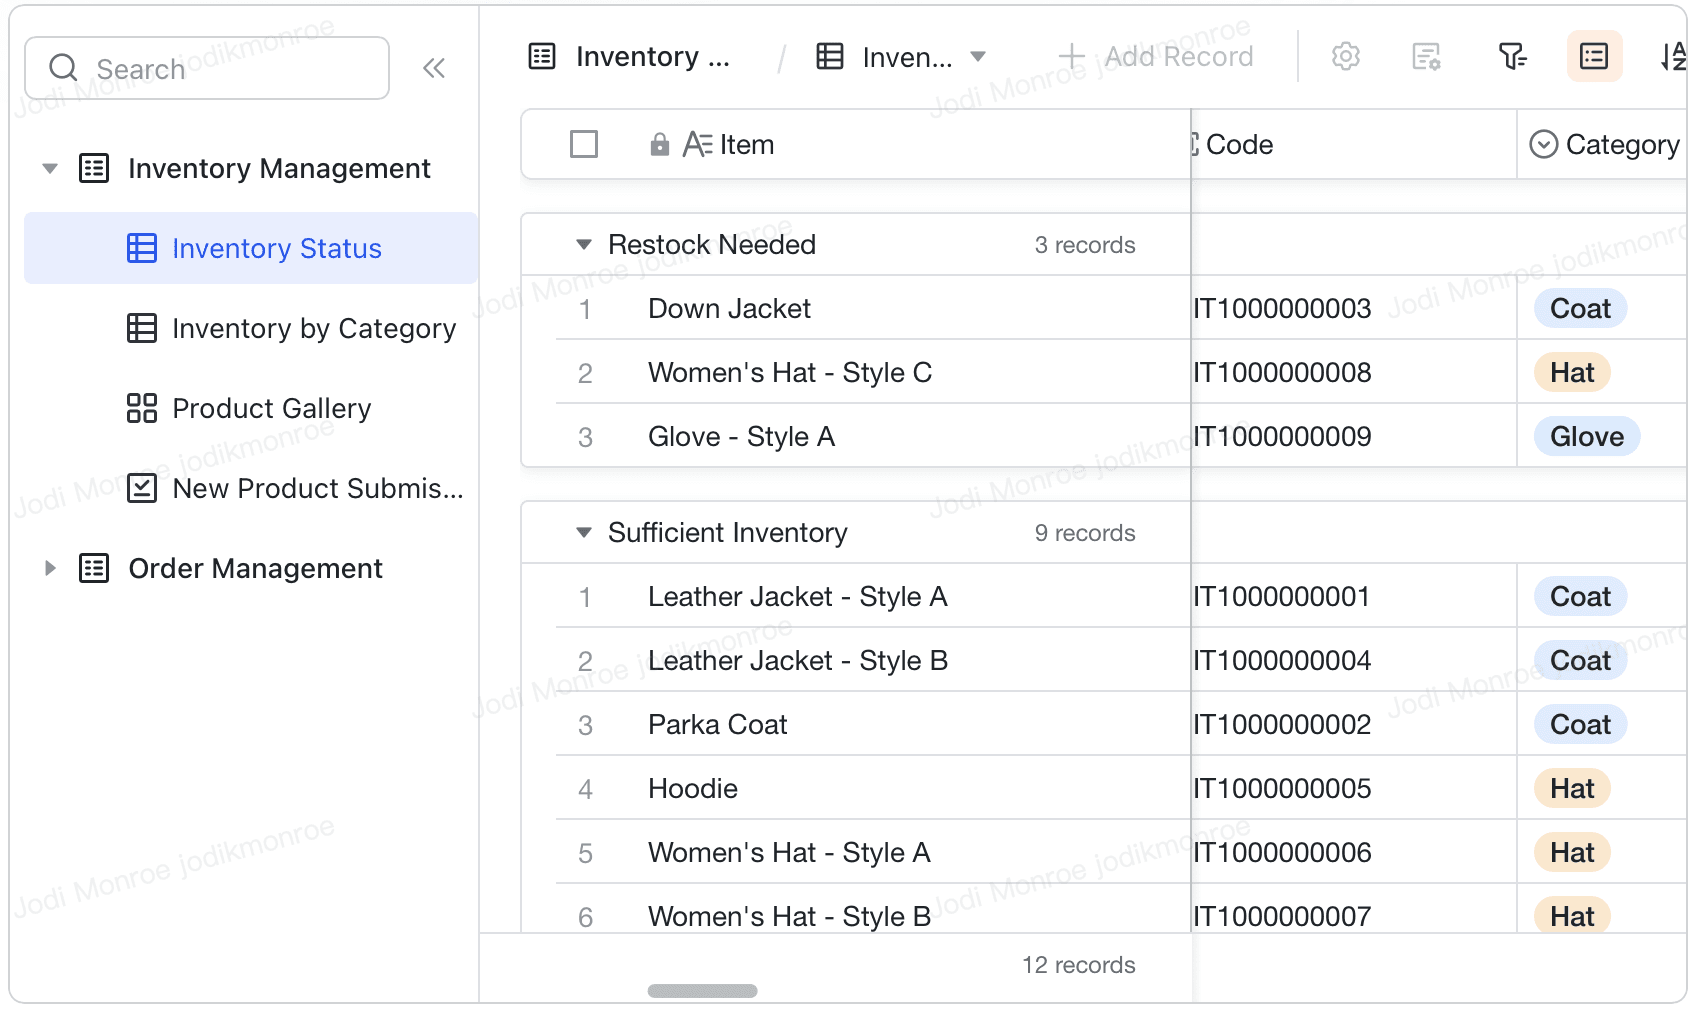Image resolution: width=1690 pixels, height=1016 pixels.
Task: Click the plus icon of Add Record
Action: [x=1071, y=56]
